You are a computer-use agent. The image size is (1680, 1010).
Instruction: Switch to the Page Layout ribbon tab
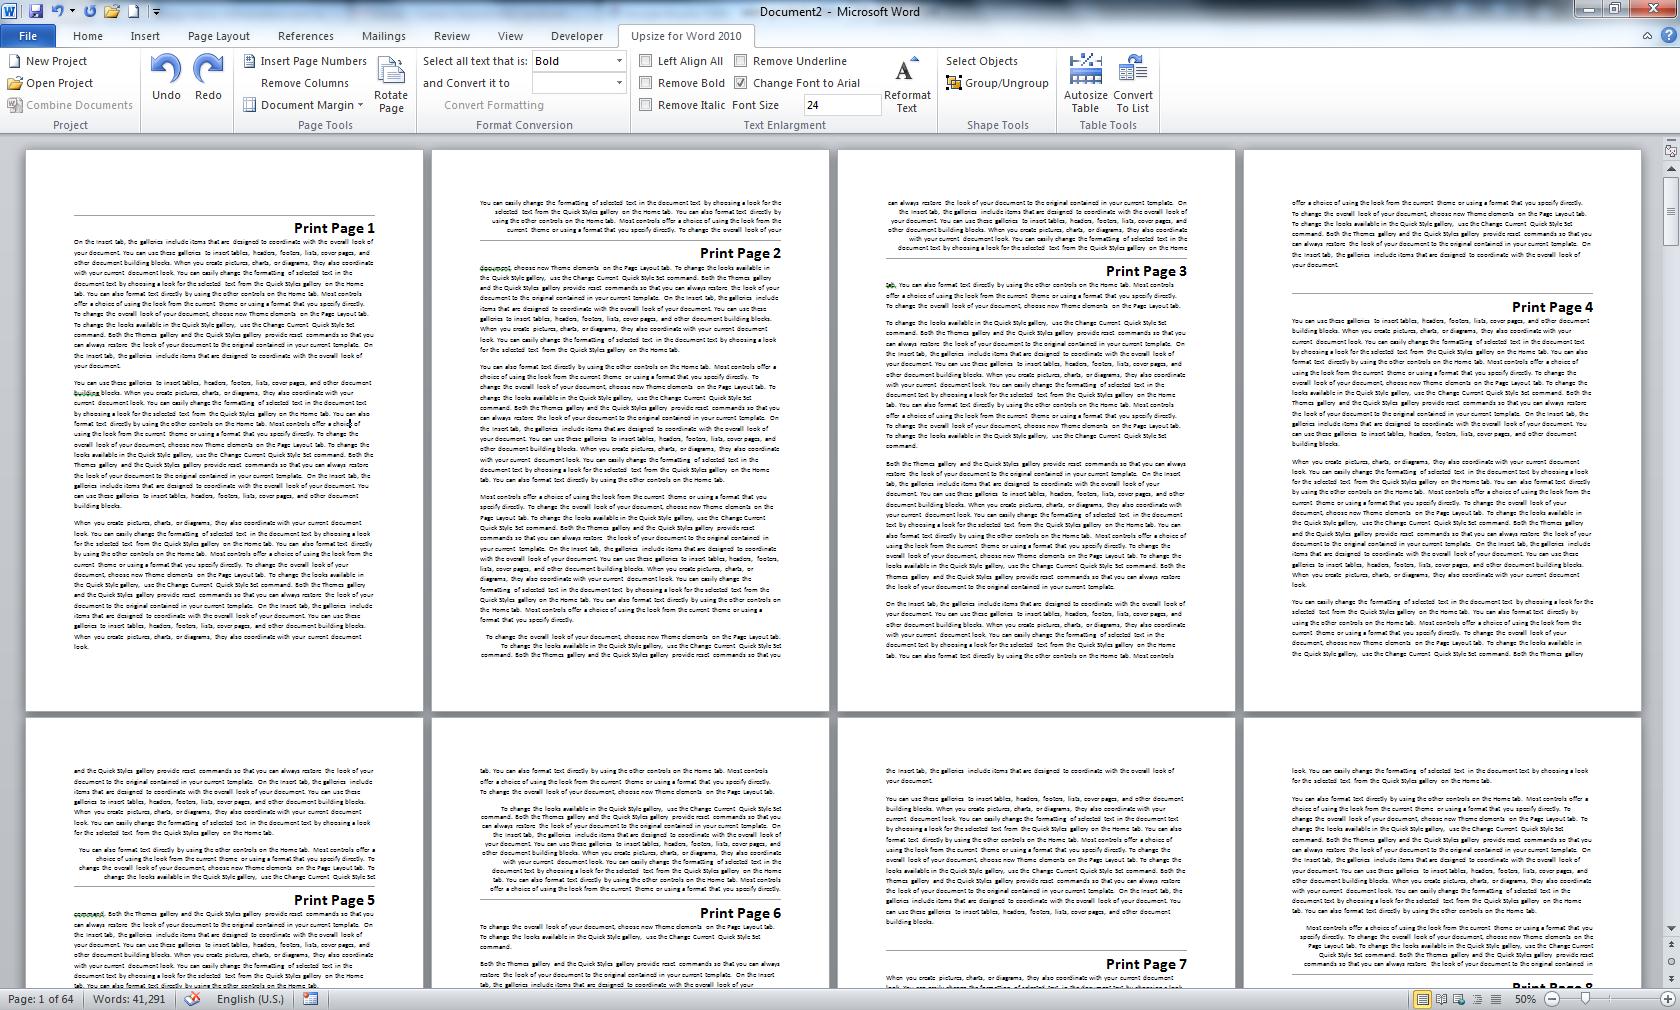(x=219, y=36)
